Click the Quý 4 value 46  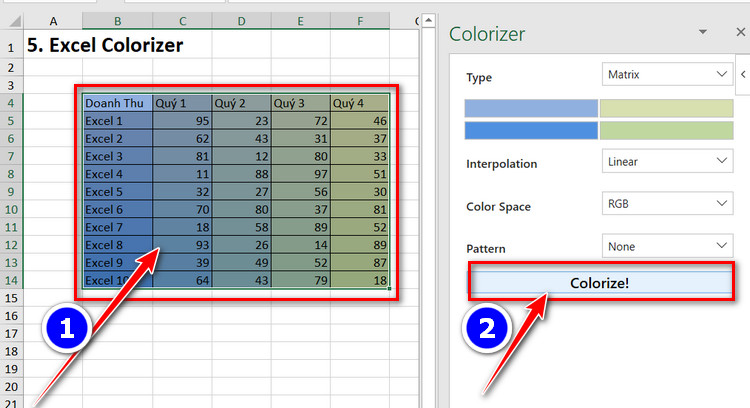point(359,121)
